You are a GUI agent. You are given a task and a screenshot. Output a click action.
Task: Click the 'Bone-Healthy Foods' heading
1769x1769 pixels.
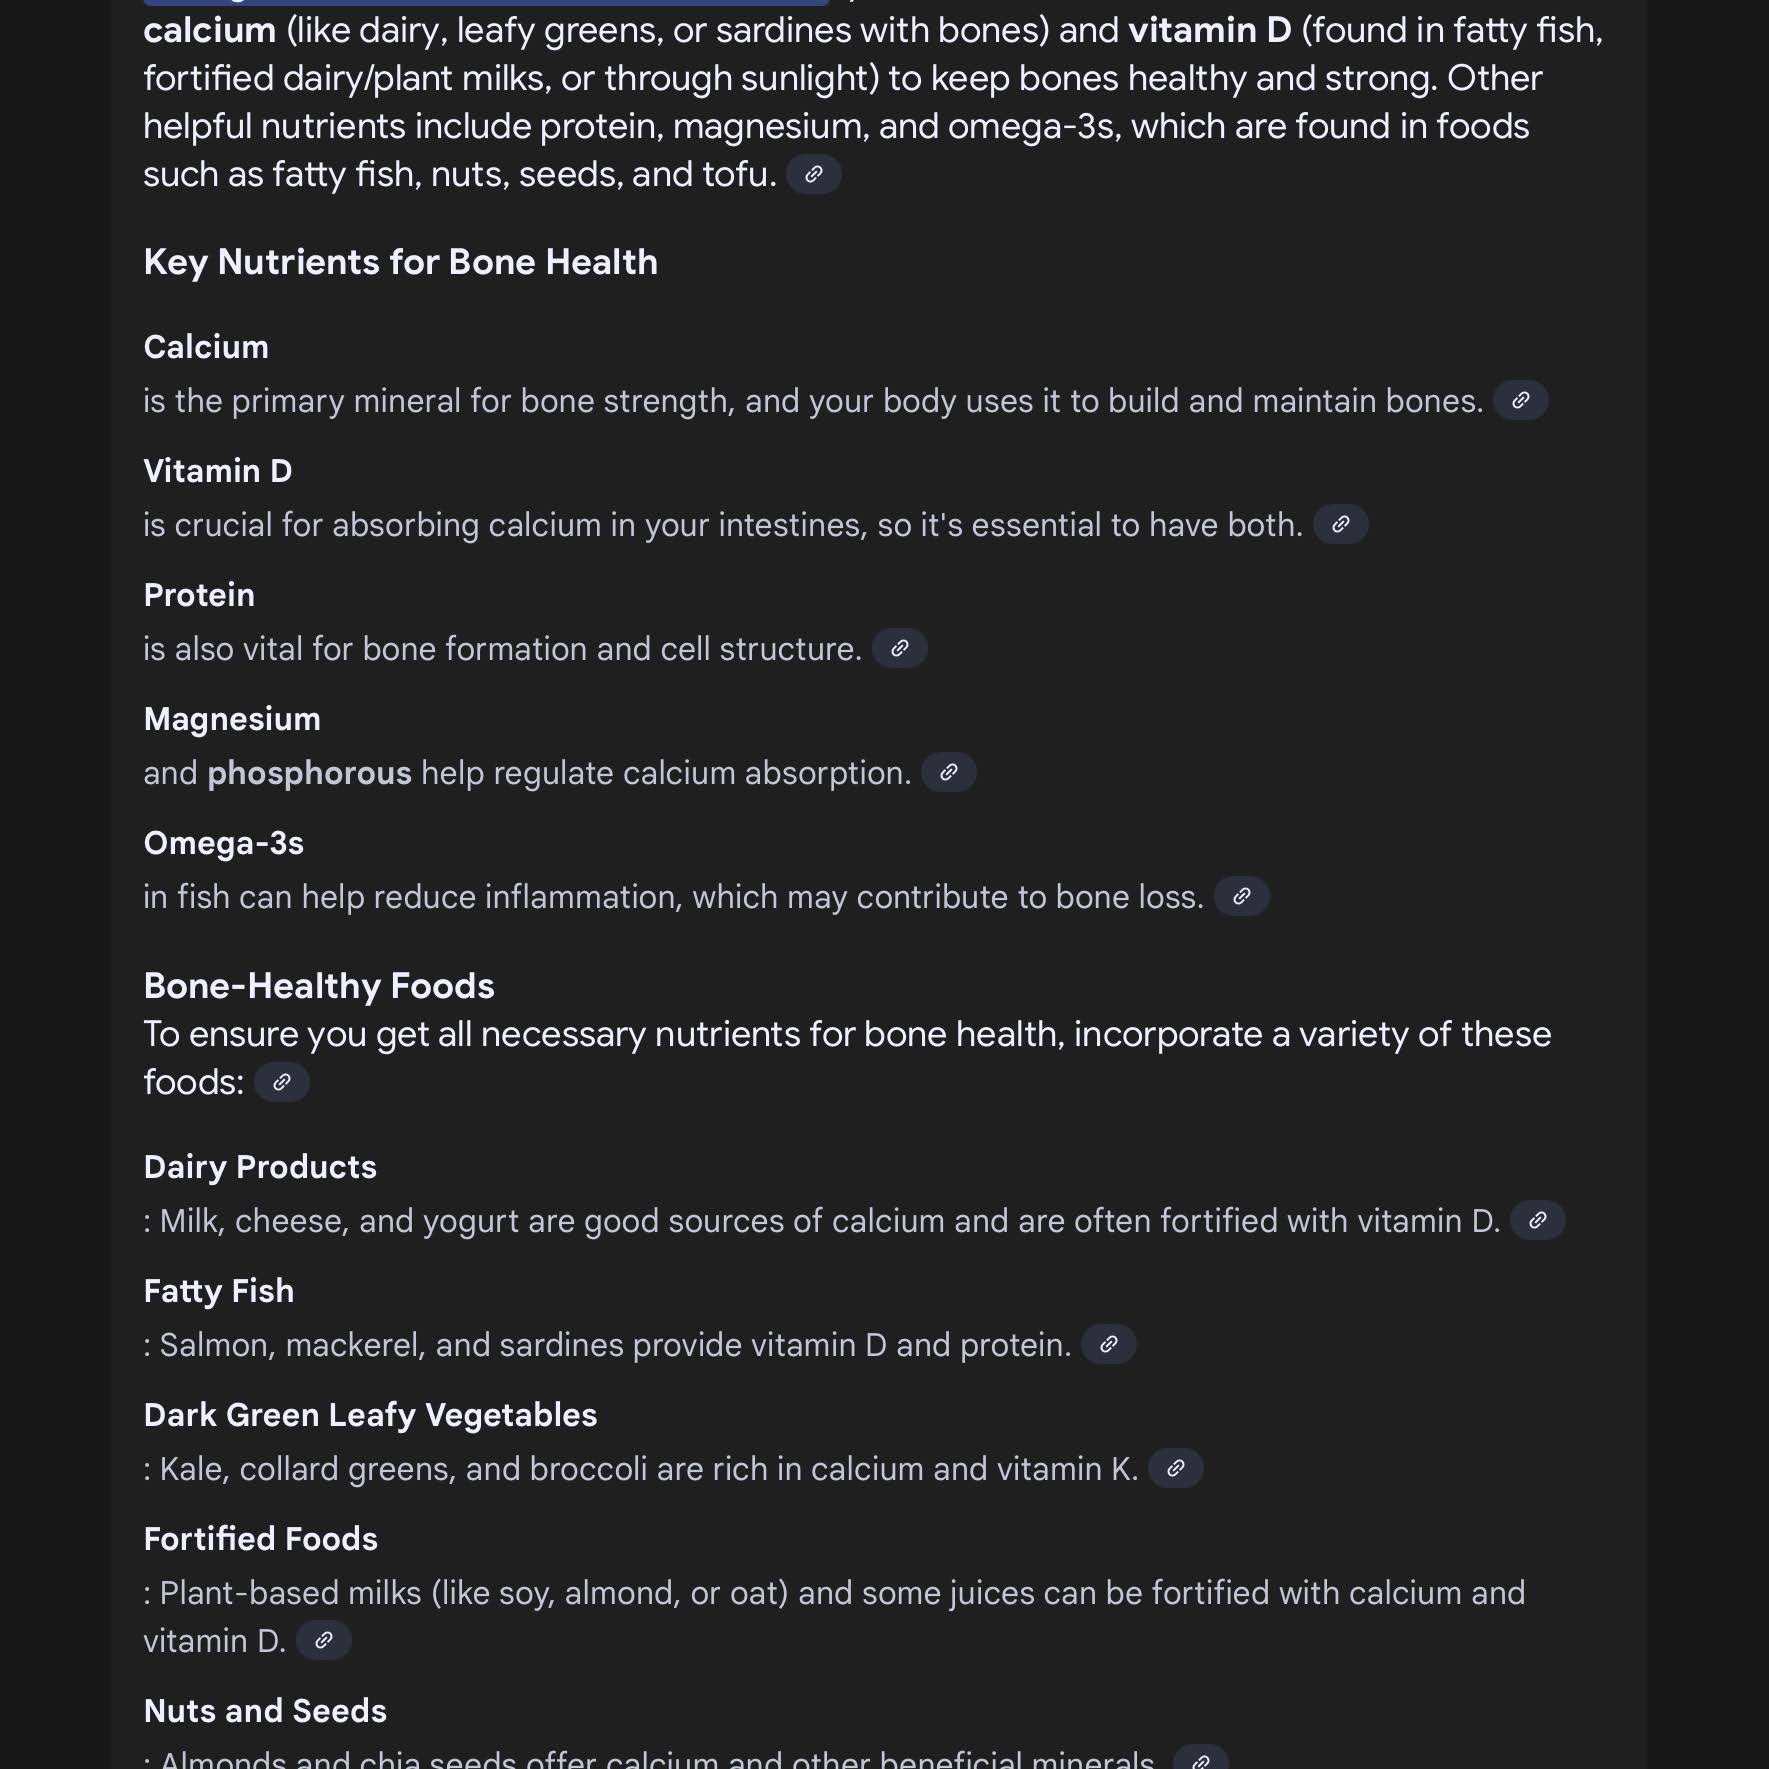pyautogui.click(x=319, y=986)
